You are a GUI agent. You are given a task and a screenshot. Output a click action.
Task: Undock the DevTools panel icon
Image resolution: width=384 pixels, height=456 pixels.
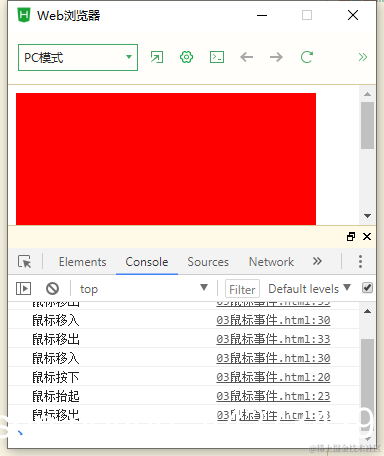click(351, 236)
